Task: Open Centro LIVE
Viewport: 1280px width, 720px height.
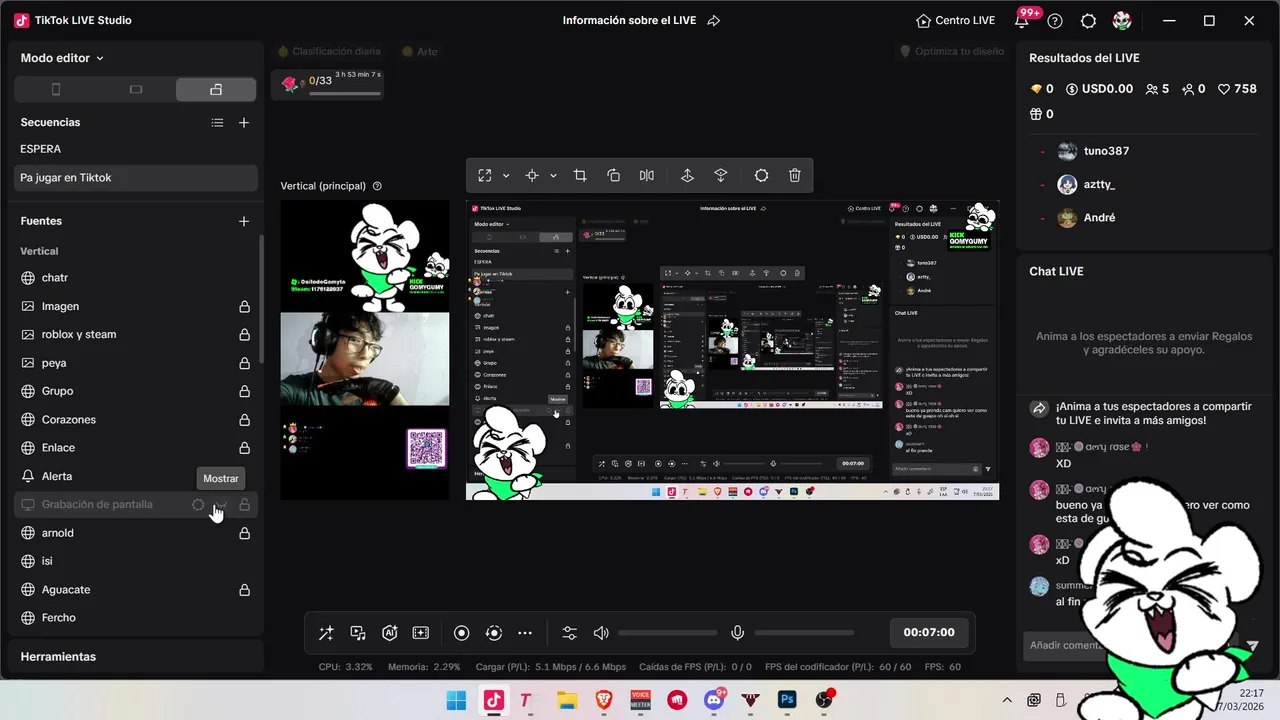Action: click(x=955, y=20)
